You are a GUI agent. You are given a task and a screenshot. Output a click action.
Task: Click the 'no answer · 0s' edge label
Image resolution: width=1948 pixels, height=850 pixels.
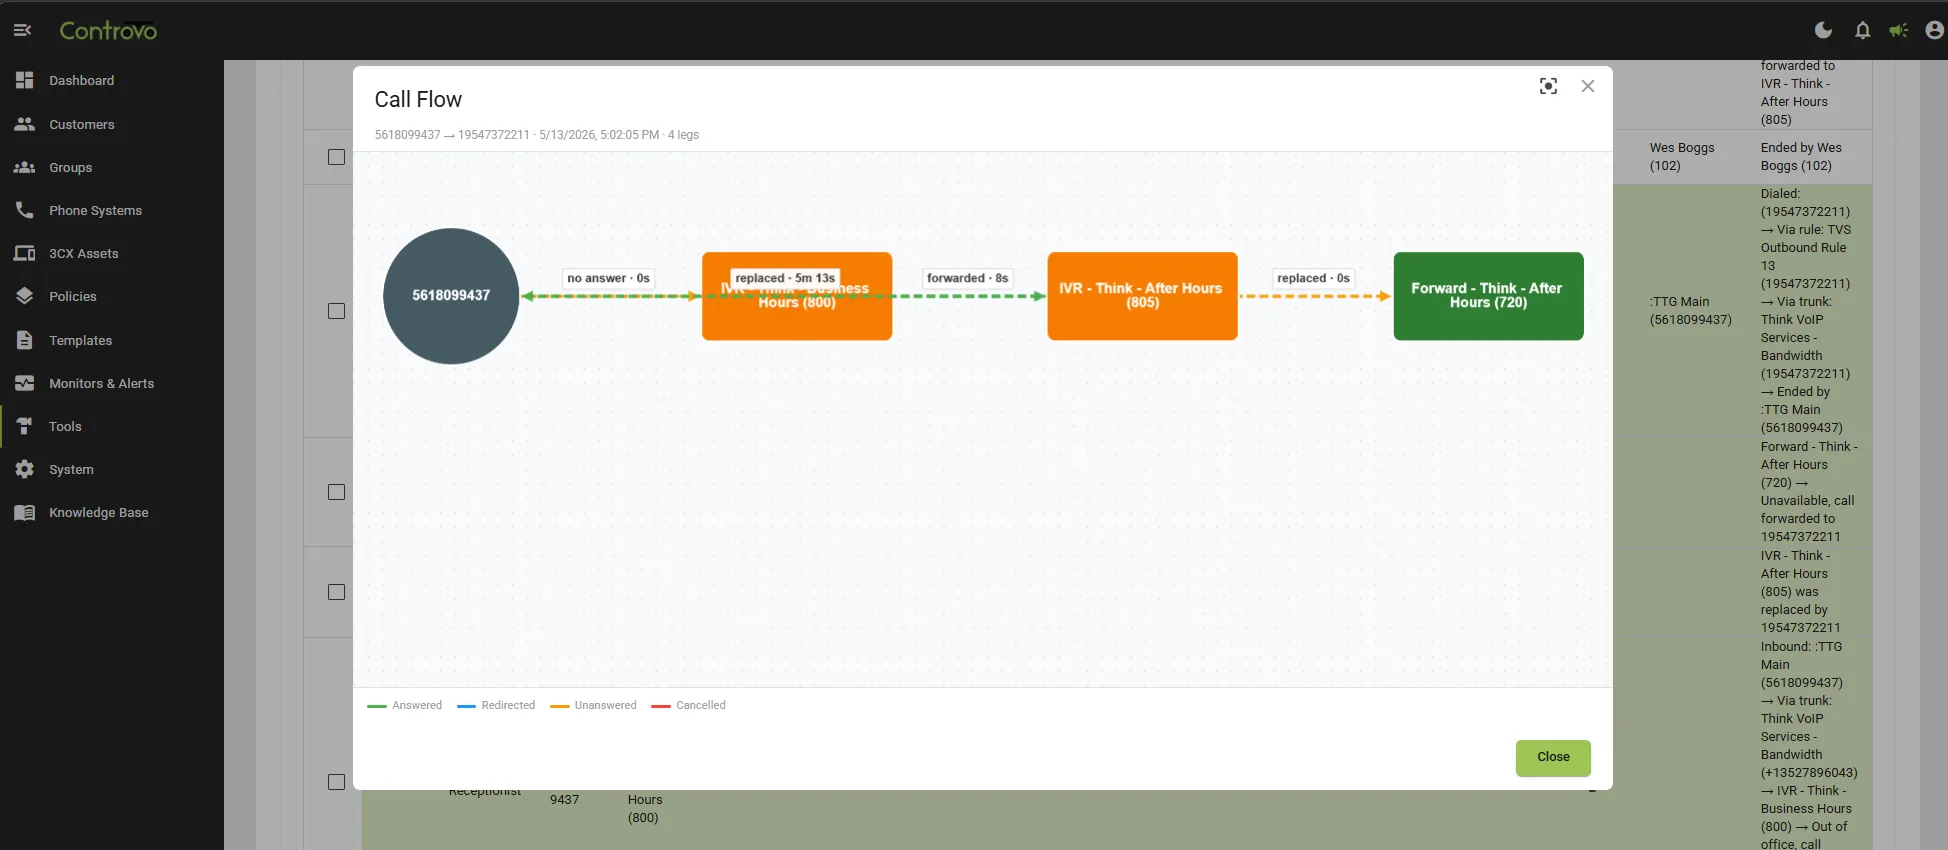click(x=608, y=278)
